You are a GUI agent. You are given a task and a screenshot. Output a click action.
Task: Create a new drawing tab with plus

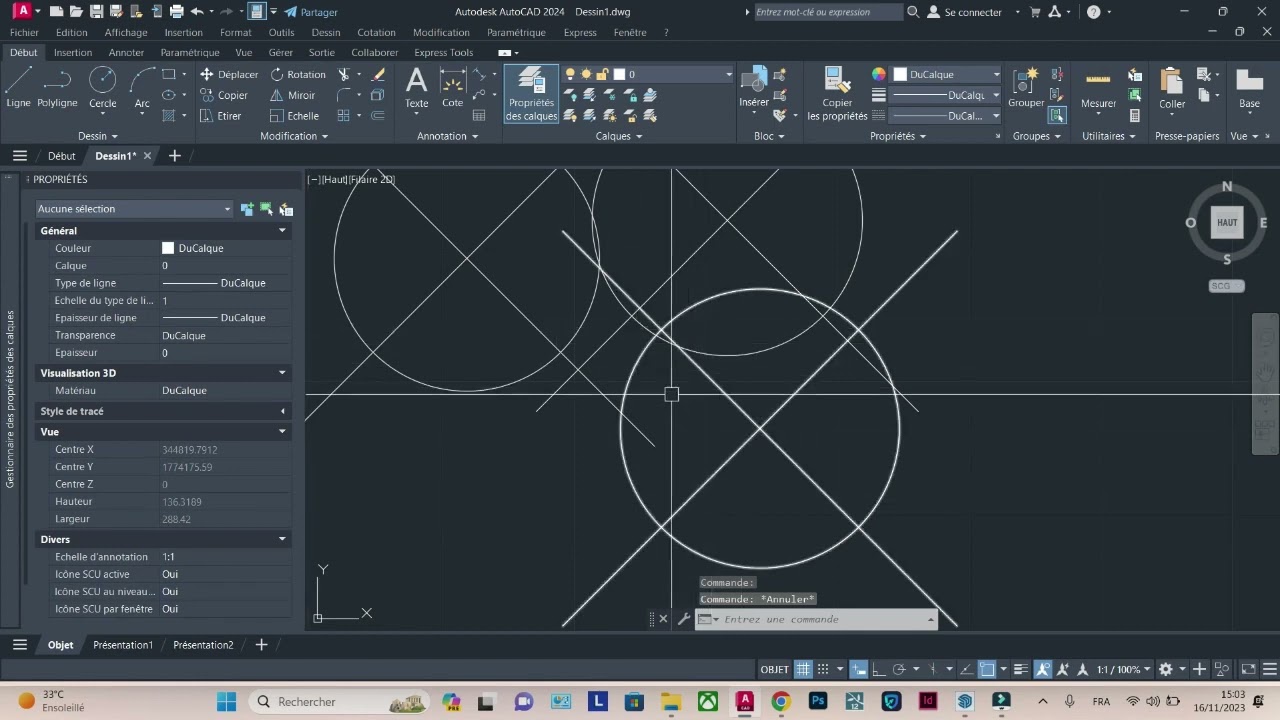click(x=174, y=156)
